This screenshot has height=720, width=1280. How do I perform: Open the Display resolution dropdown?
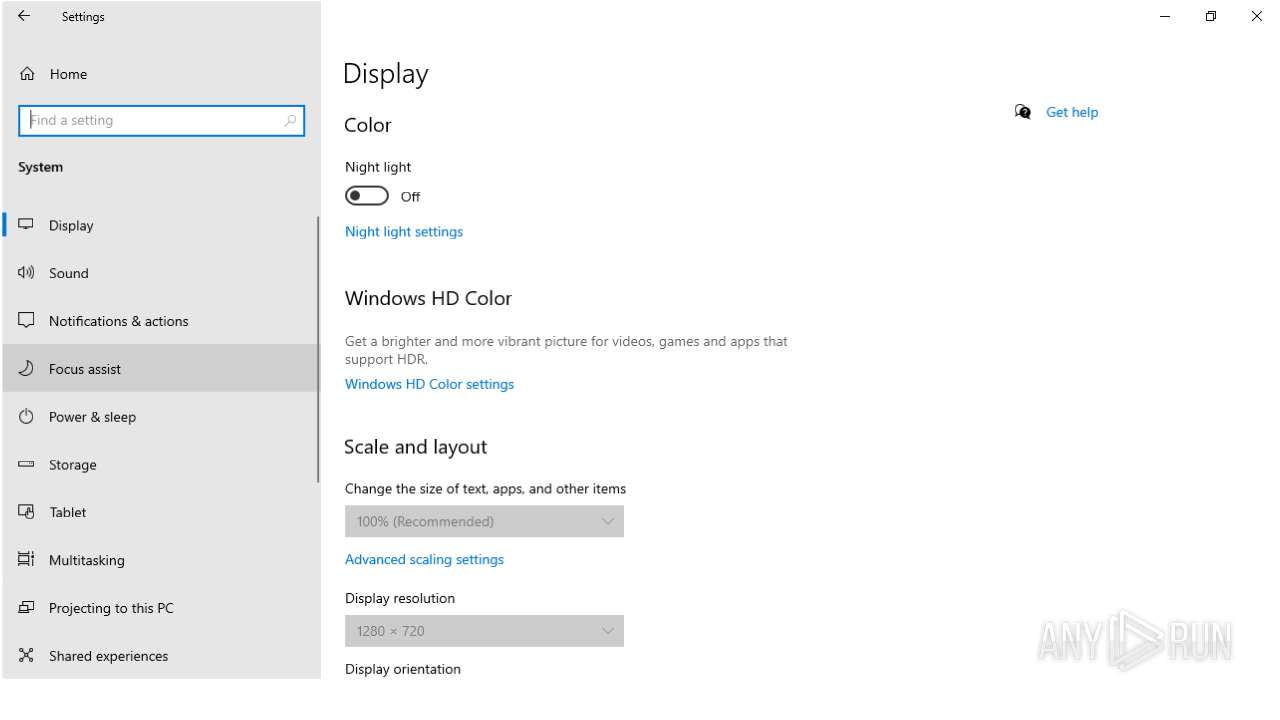click(484, 631)
